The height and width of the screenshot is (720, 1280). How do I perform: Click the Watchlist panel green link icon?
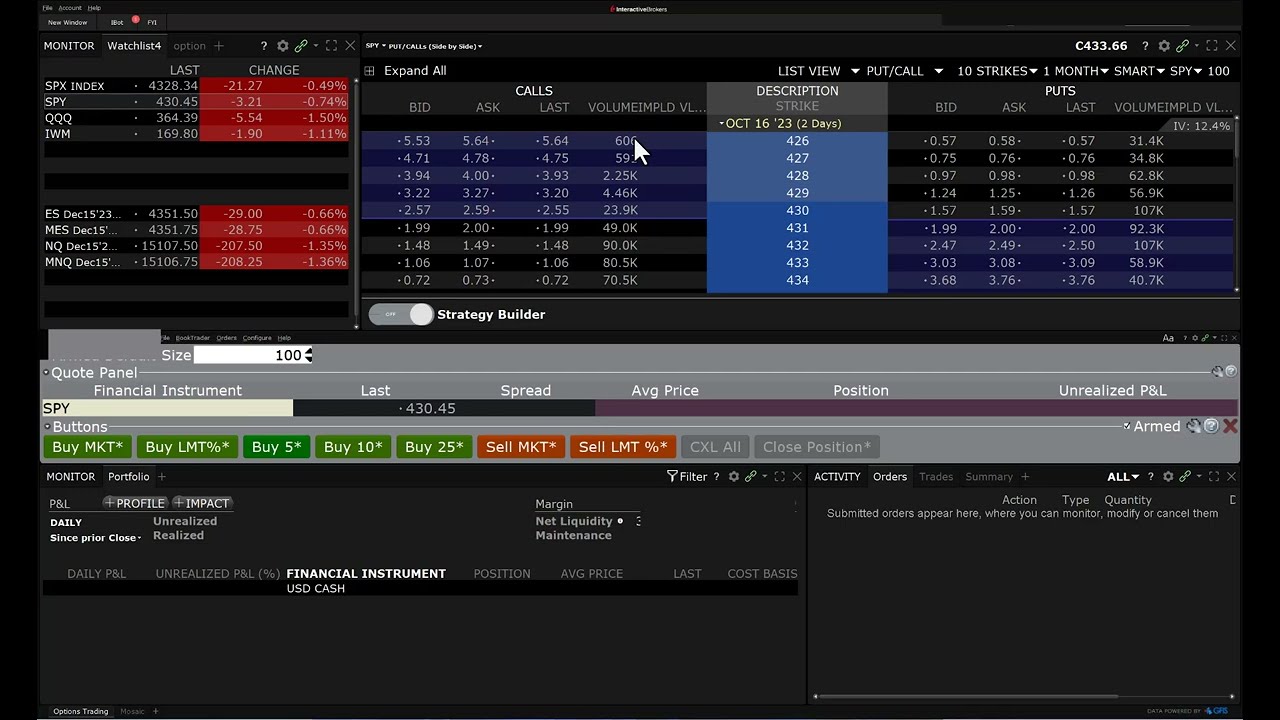pos(301,46)
